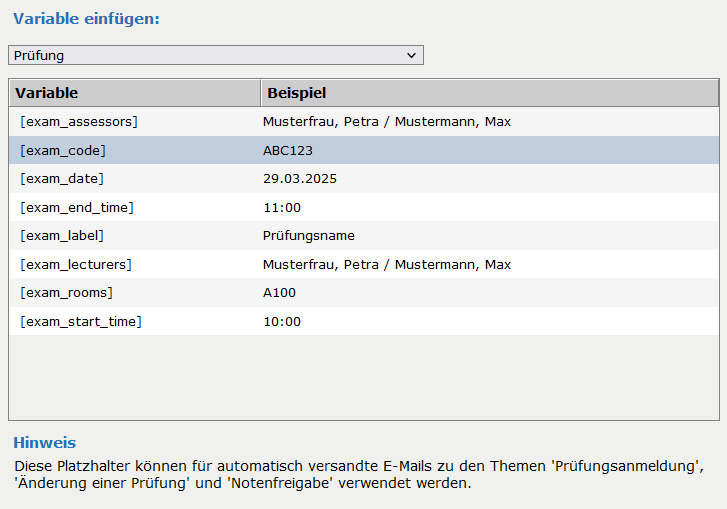Select the [exam_code] variable row
This screenshot has height=509, width=727.
[x=63, y=151]
